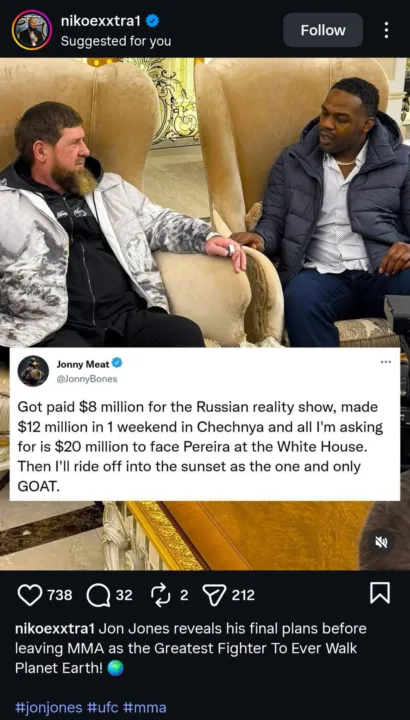Image resolution: width=410 pixels, height=720 pixels.
Task: Open the three-dot more options menu
Action: point(386,30)
